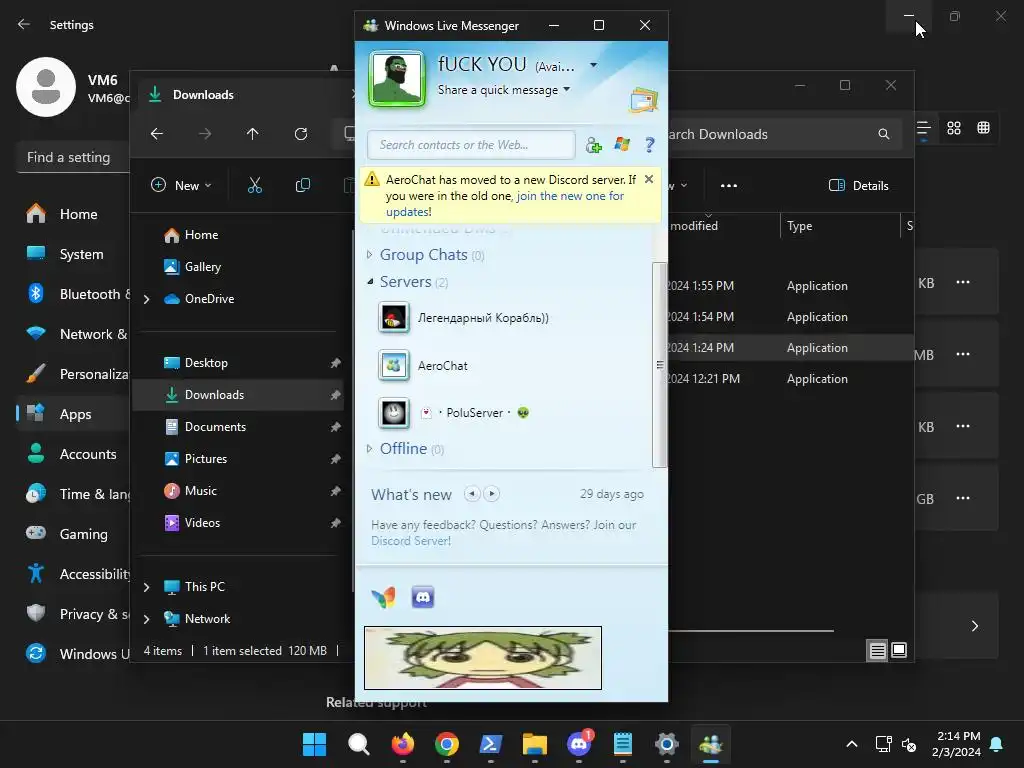Select the file modified at 1:55 PM
Image resolution: width=1024 pixels, height=768 pixels.
pos(789,286)
